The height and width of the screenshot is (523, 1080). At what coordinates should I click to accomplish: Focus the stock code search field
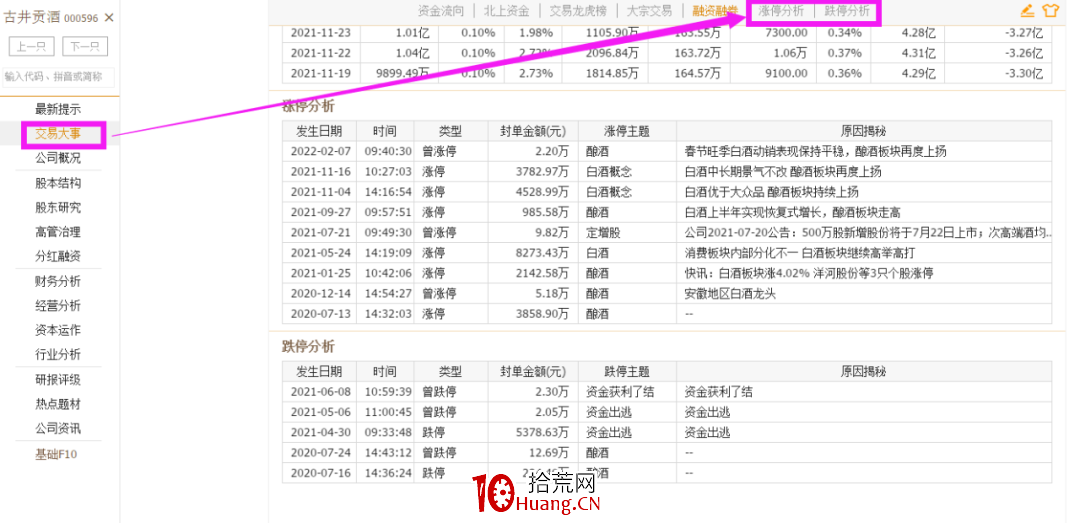click(58, 77)
